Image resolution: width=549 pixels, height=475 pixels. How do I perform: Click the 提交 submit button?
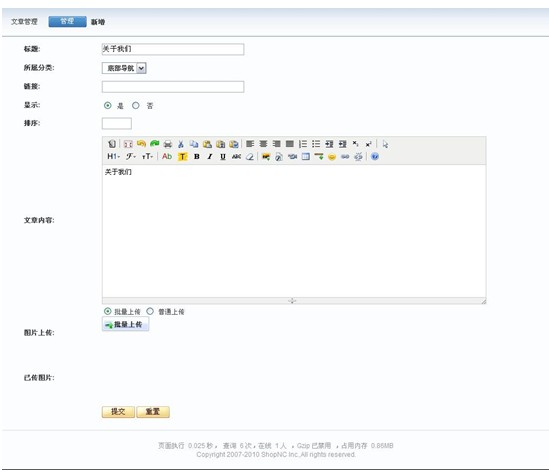click(118, 412)
